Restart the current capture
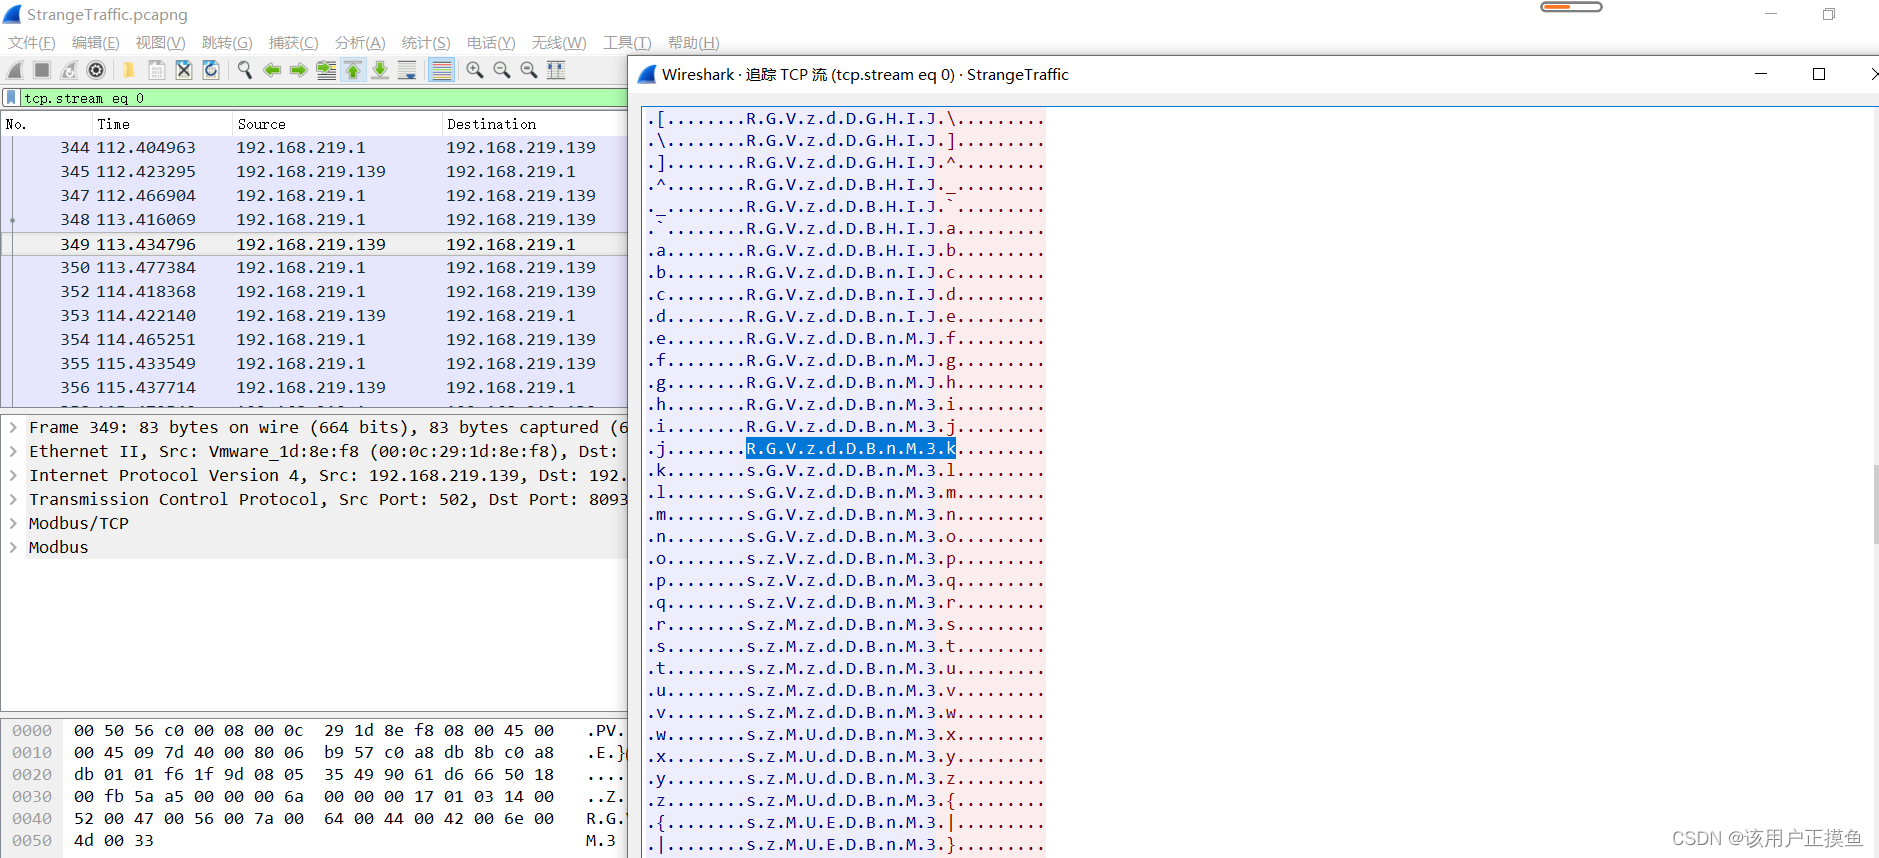Image resolution: width=1879 pixels, height=858 pixels. point(69,70)
